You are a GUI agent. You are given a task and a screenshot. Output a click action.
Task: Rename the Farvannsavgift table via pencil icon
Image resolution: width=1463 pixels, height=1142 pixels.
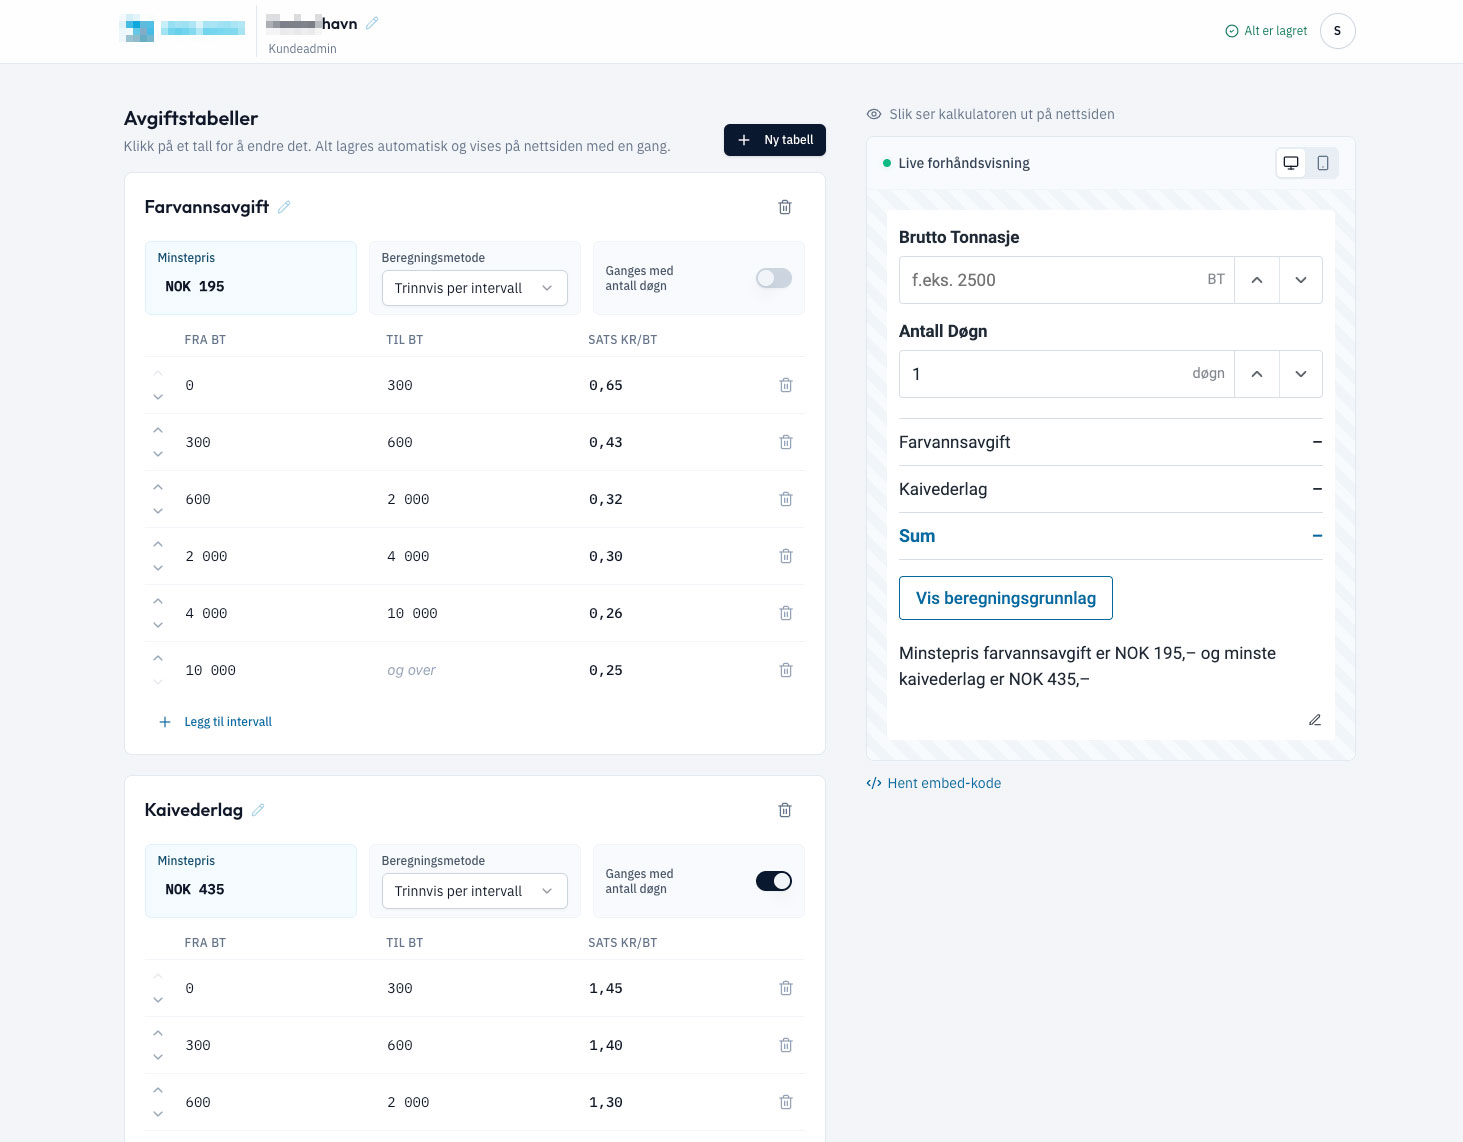(284, 207)
